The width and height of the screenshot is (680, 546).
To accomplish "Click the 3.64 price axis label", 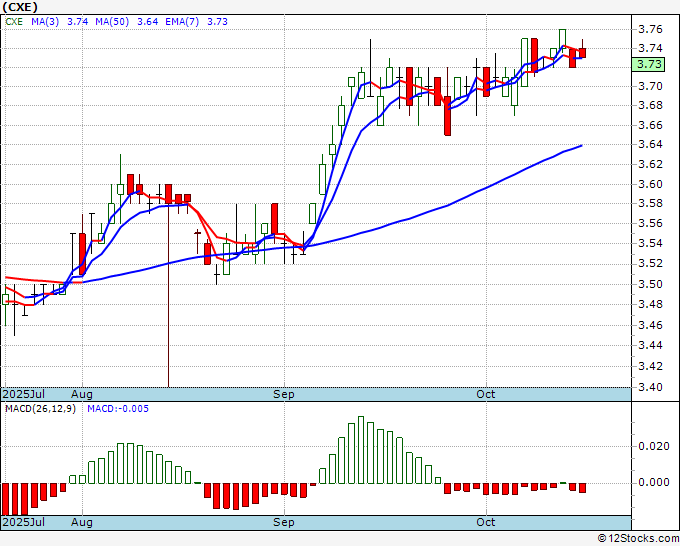I will [650, 144].
